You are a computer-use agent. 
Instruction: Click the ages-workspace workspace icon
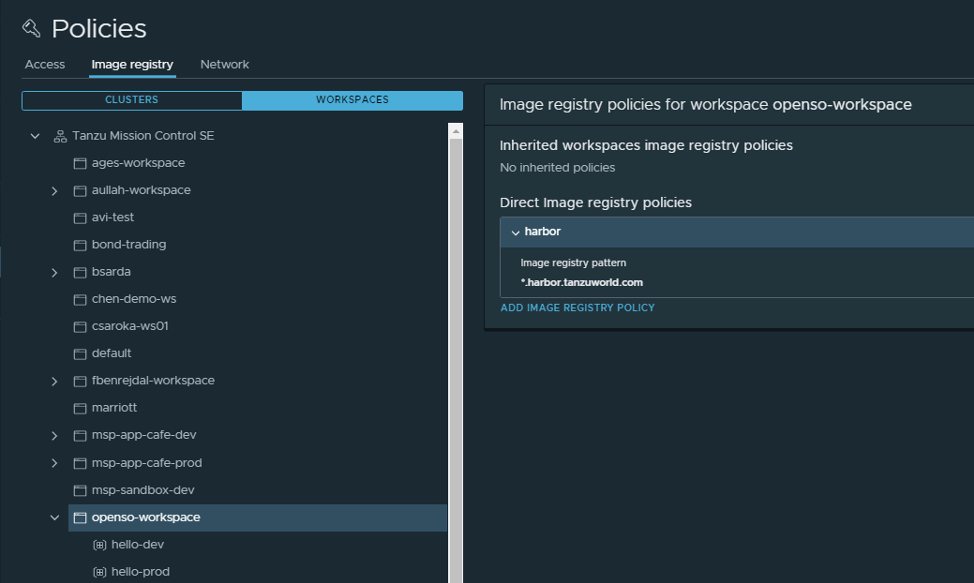click(x=80, y=163)
